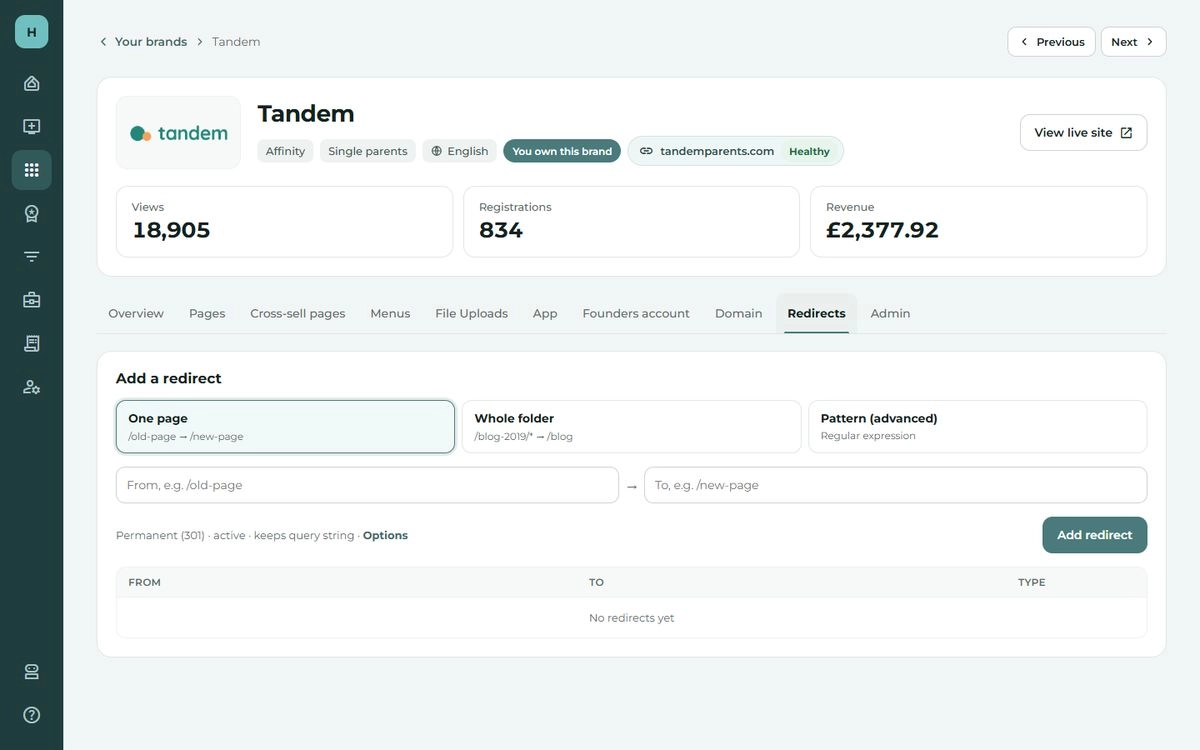Open the Menus tab

(390, 313)
